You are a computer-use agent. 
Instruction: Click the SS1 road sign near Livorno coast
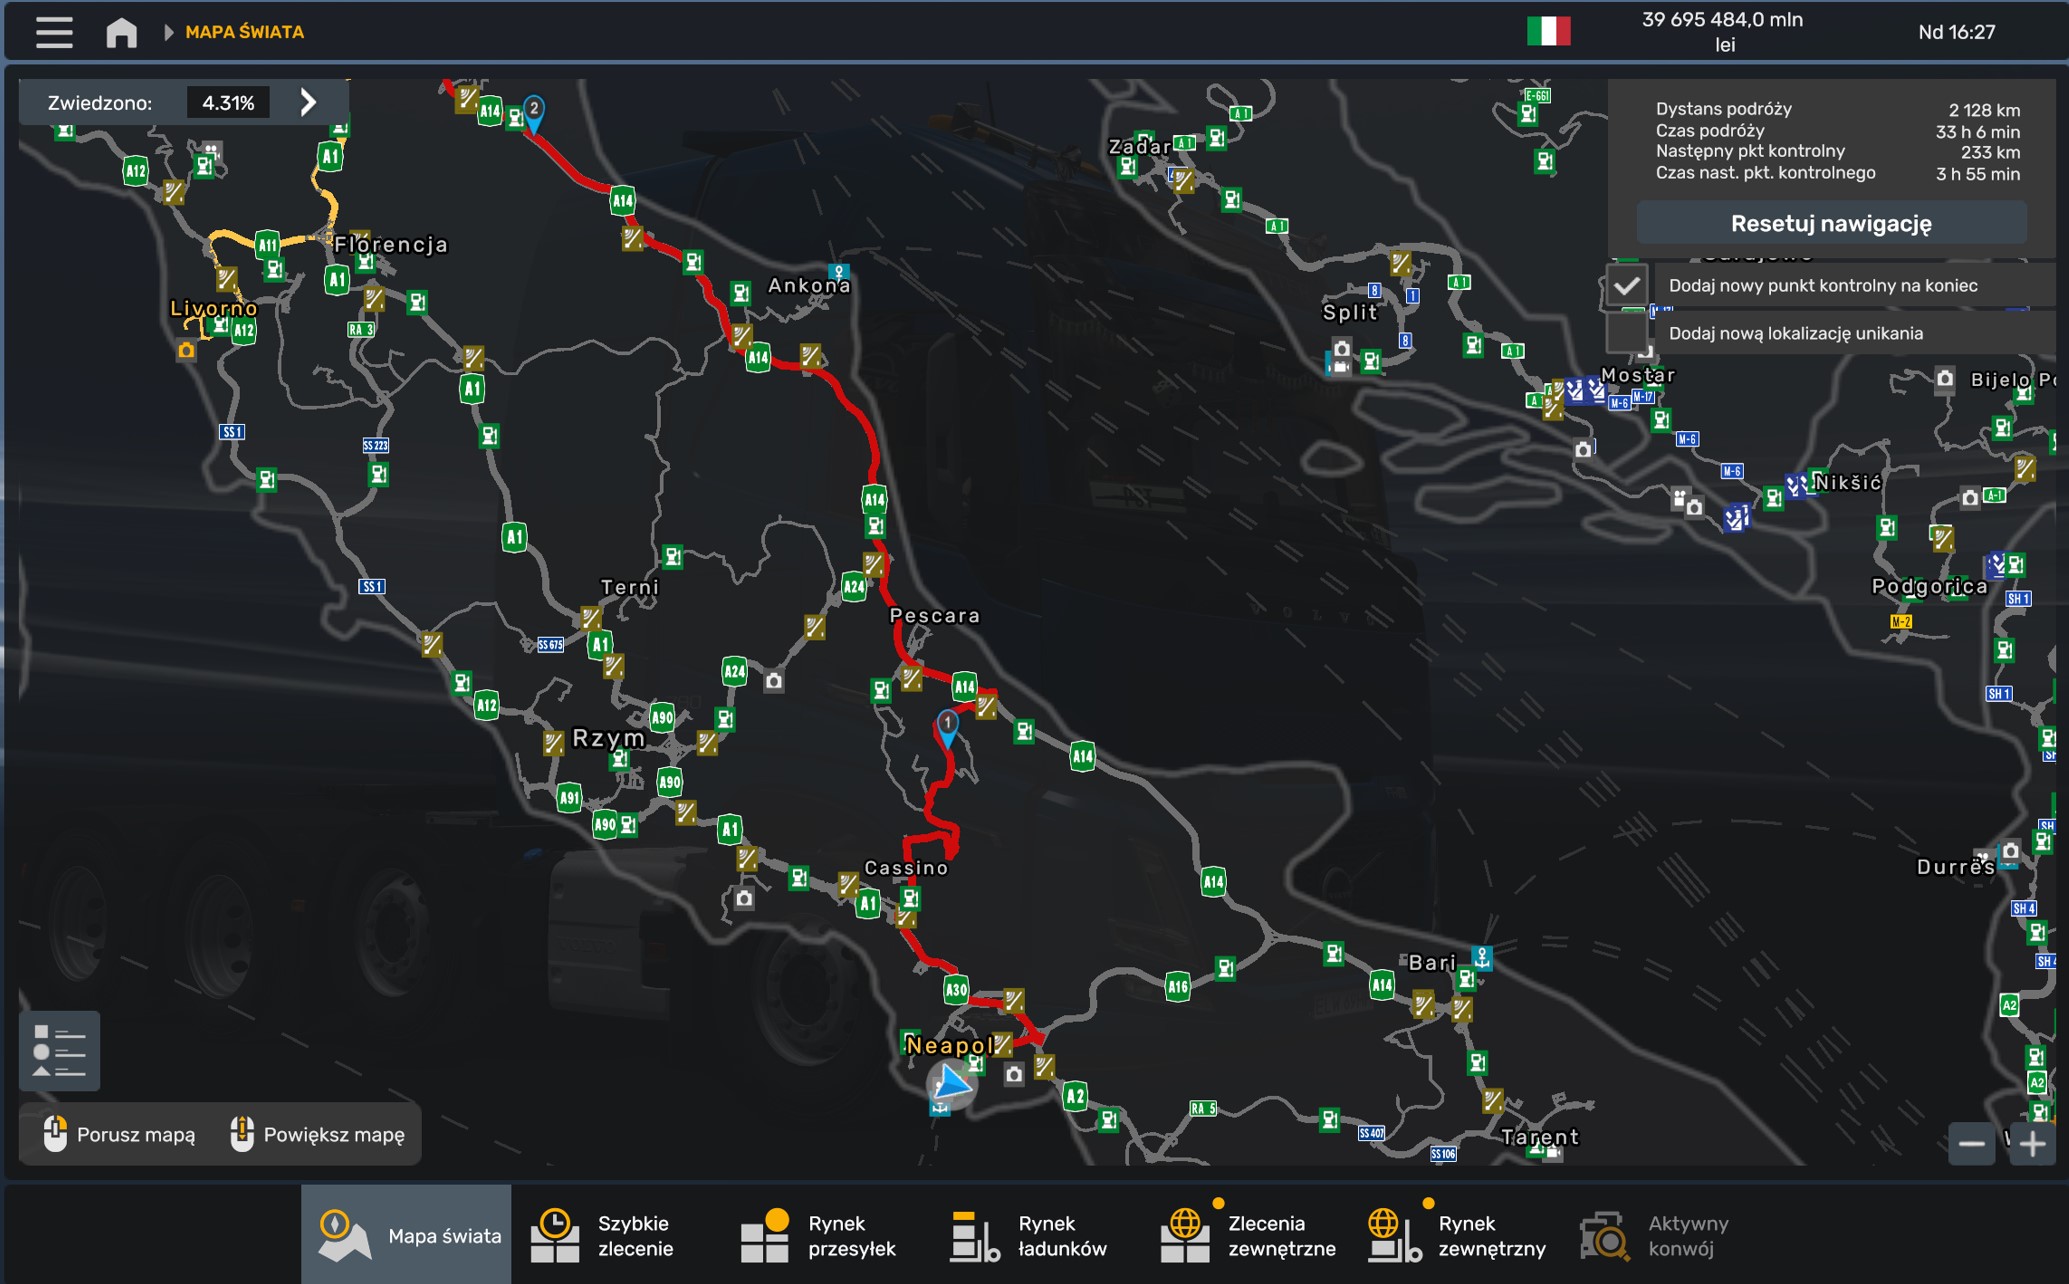pos(232,432)
